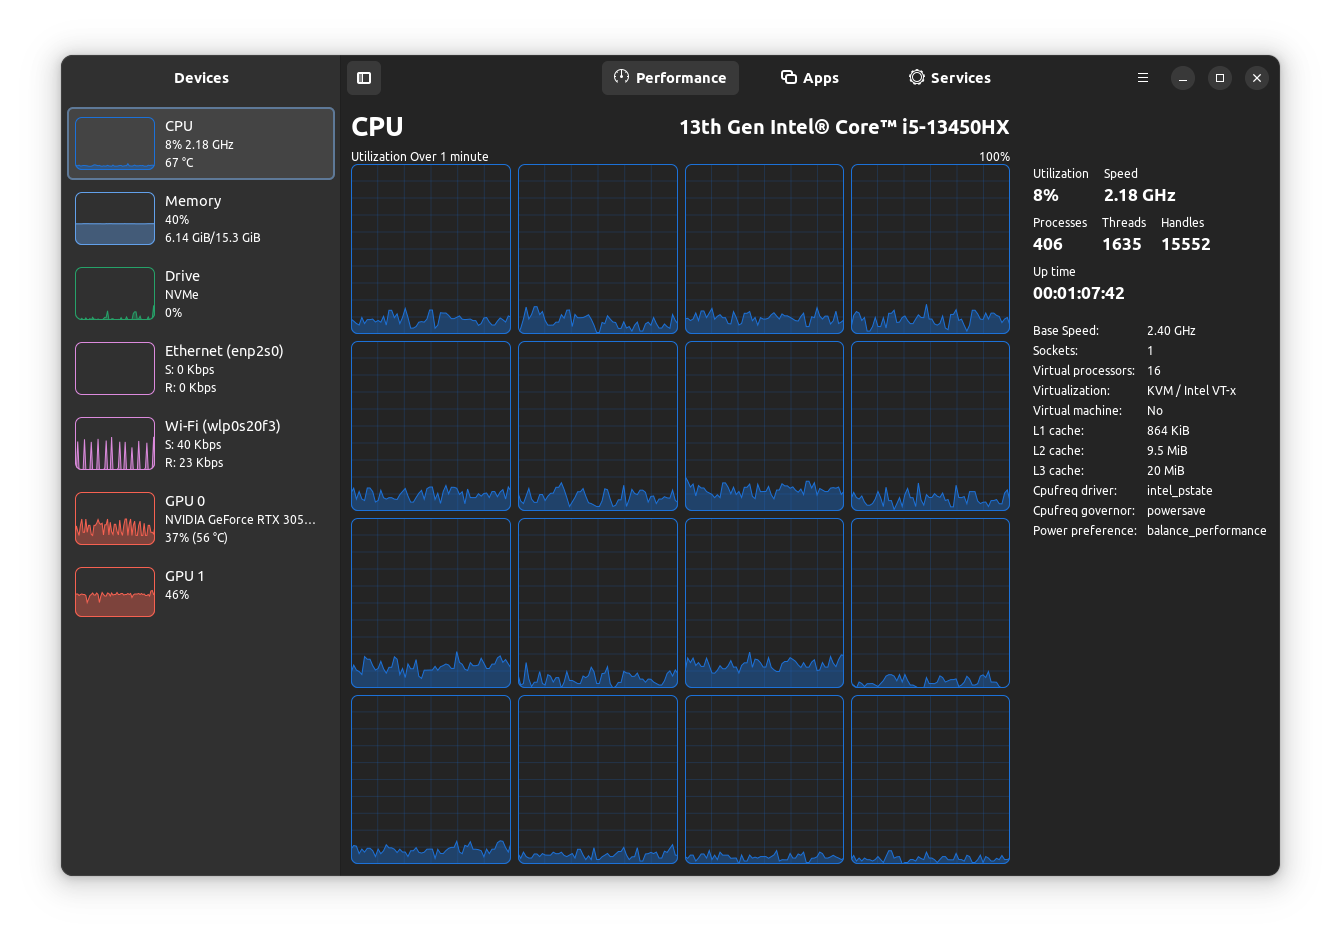Open the hamburger menu
1341x943 pixels.
coord(1142,77)
